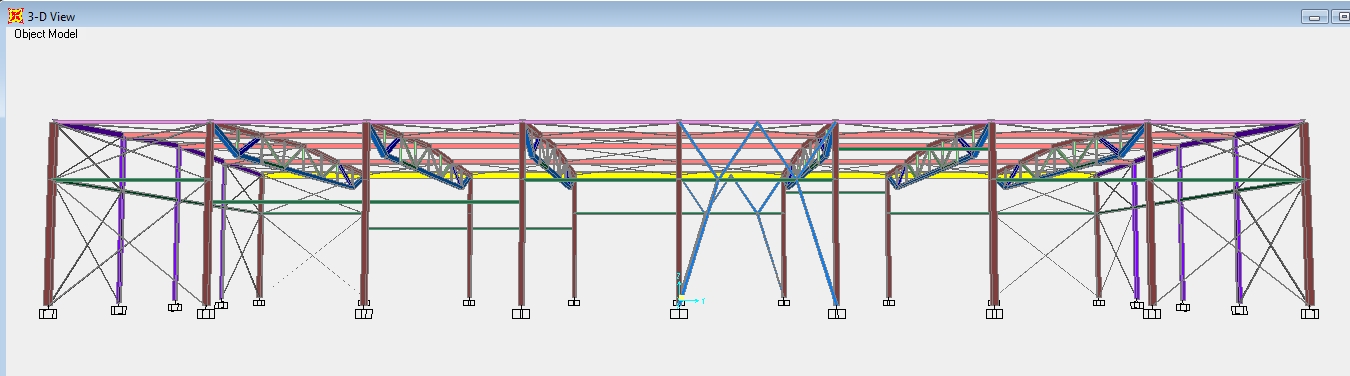Select the blue X-bracing in center bay
The width and height of the screenshot is (1350, 376).
(757, 212)
